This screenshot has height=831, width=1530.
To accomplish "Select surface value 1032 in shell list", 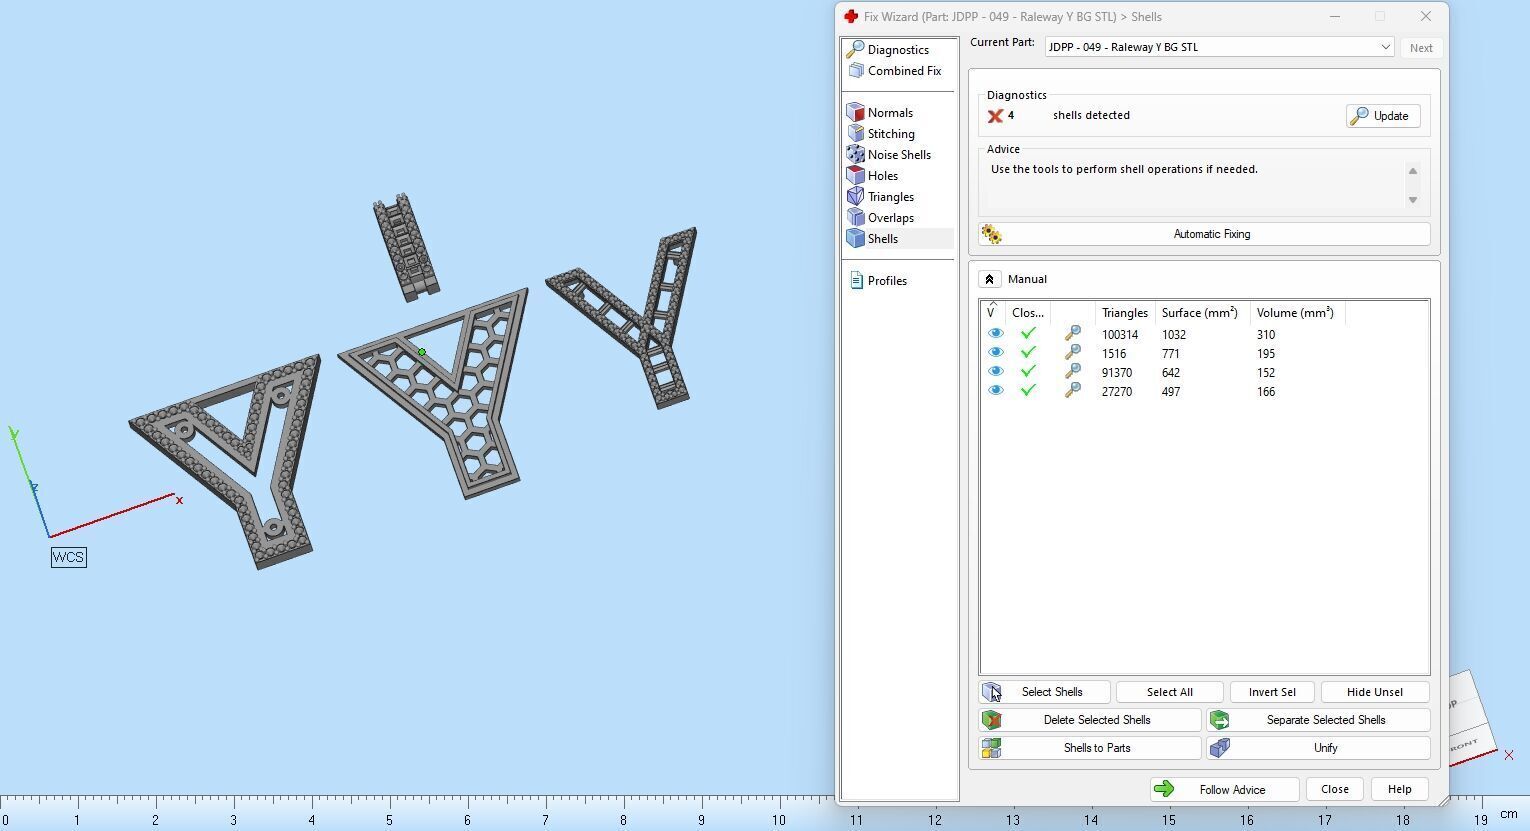I will (1173, 335).
